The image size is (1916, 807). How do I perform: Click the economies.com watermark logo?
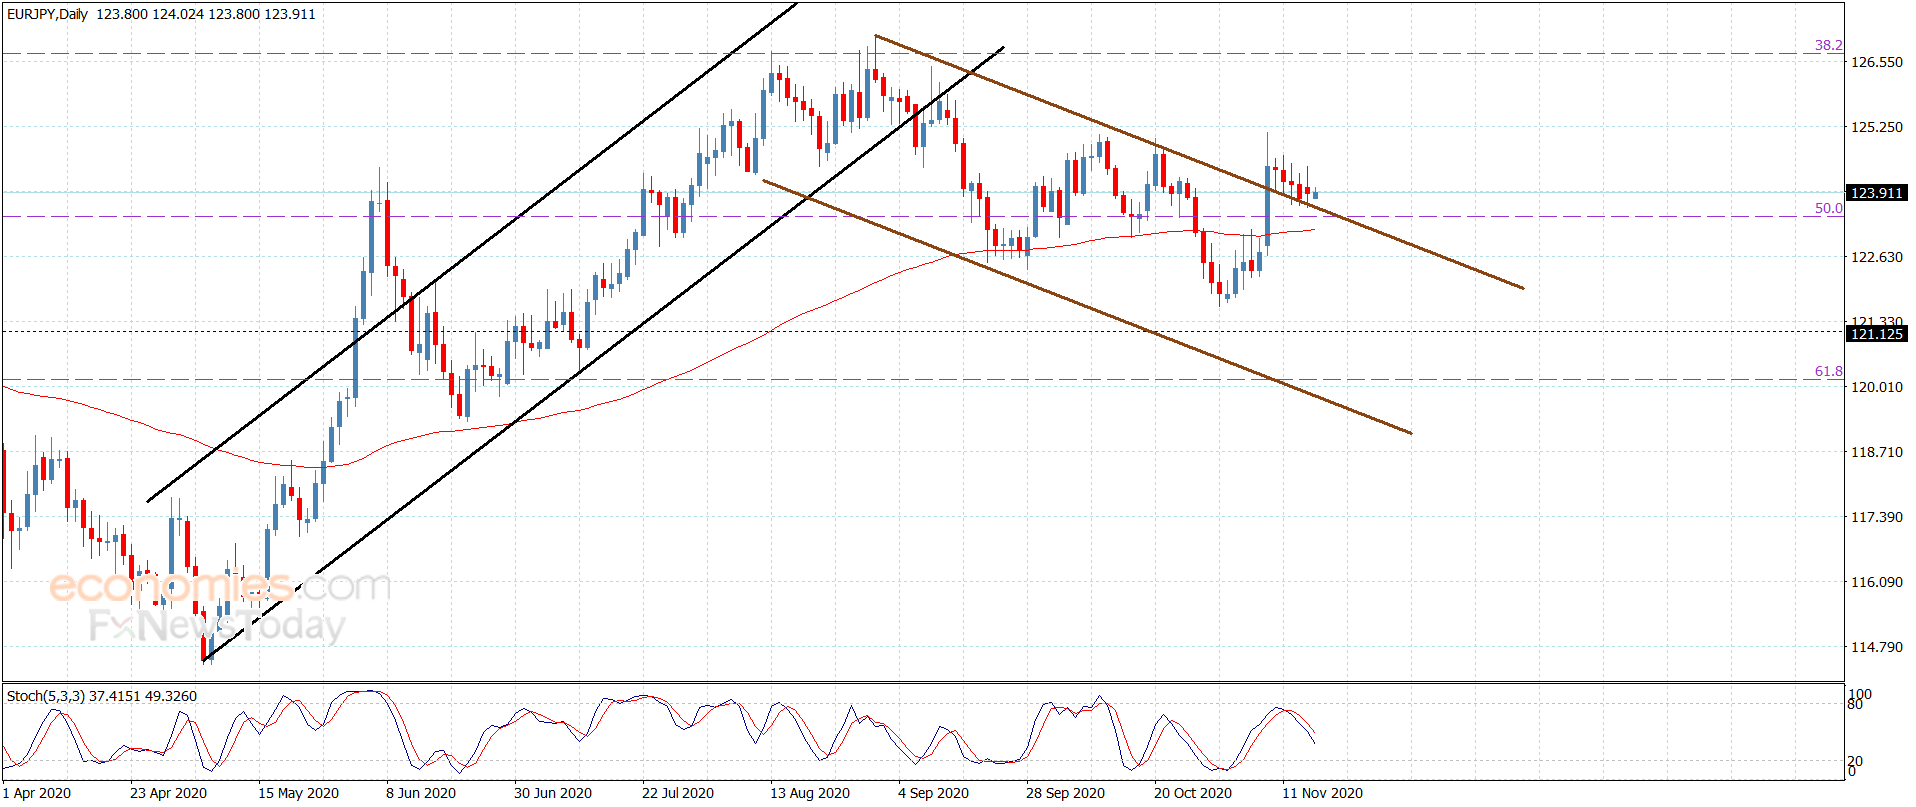pyautogui.click(x=220, y=586)
